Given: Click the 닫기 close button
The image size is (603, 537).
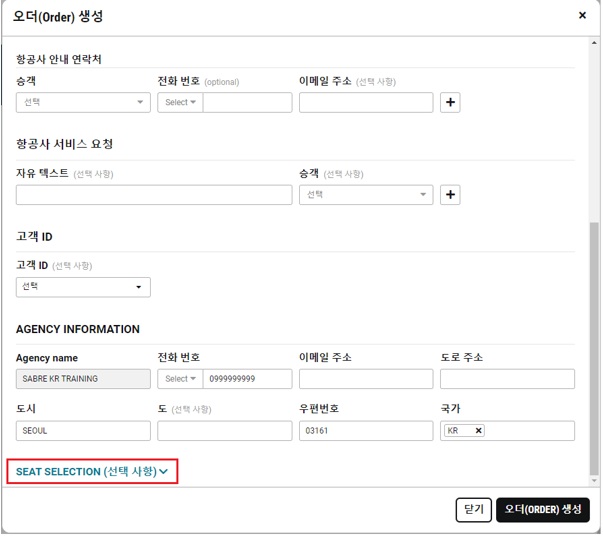Looking at the screenshot, I should (473, 510).
